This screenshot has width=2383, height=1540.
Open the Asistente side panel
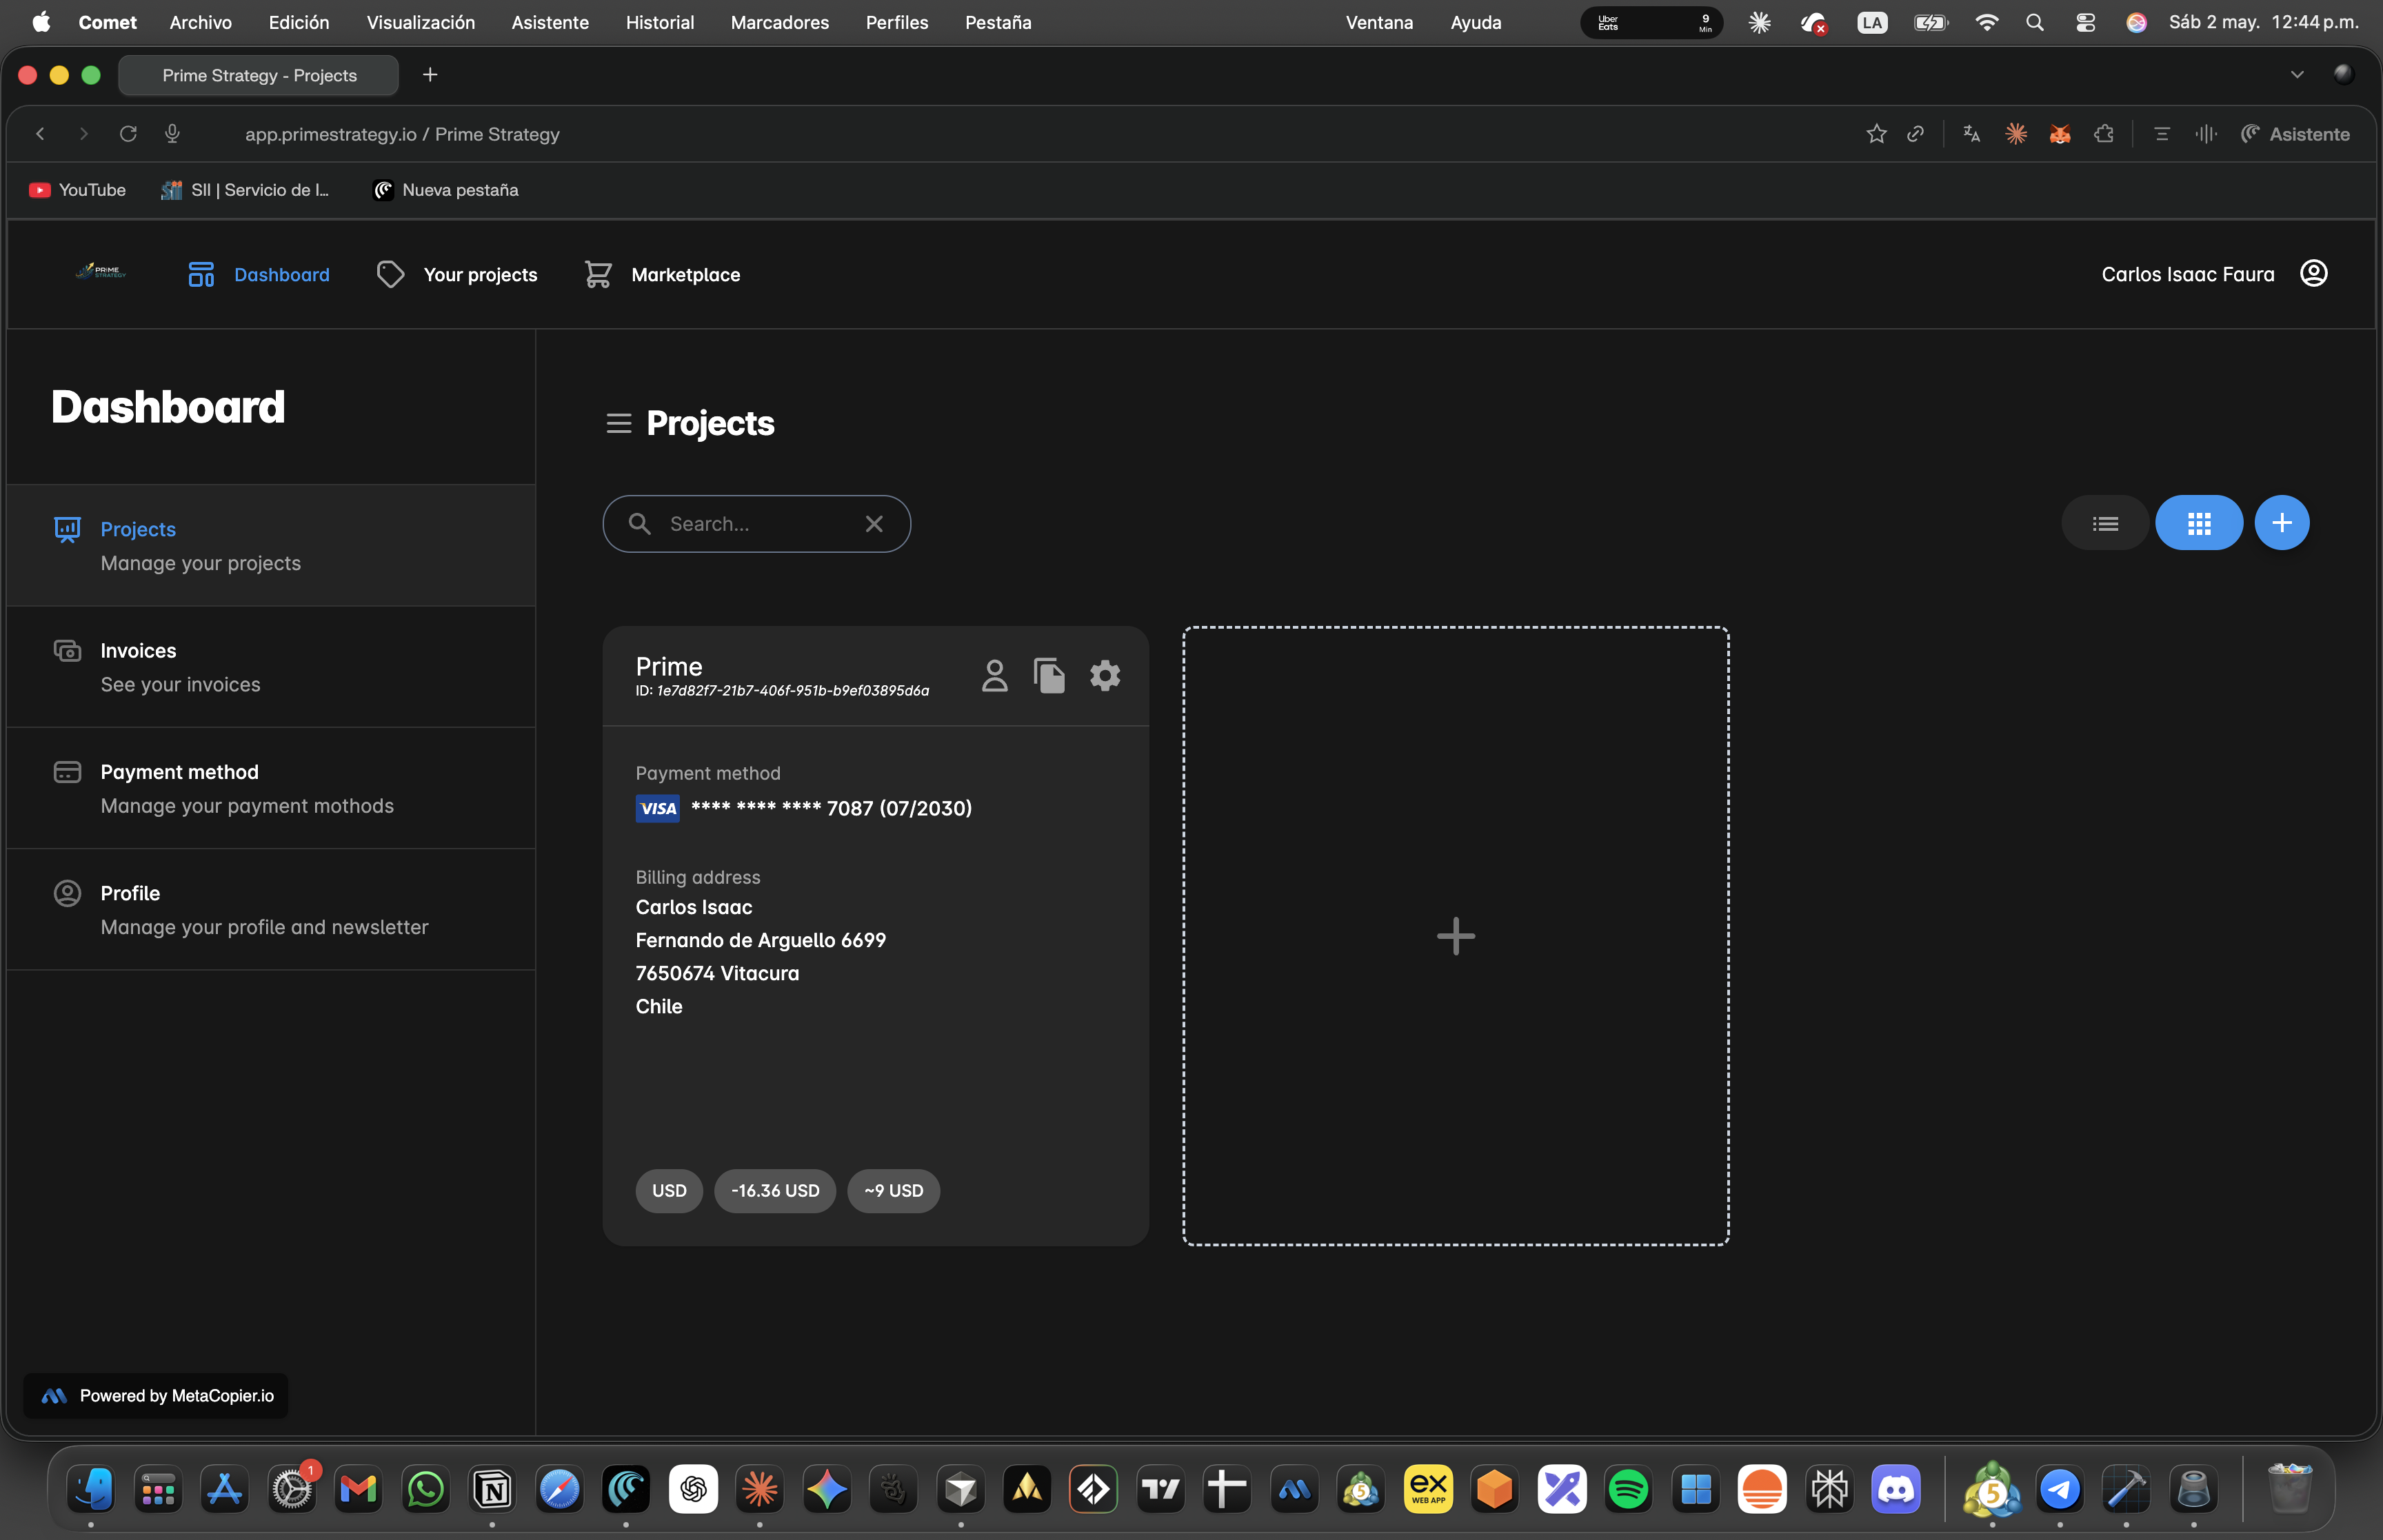click(2295, 134)
